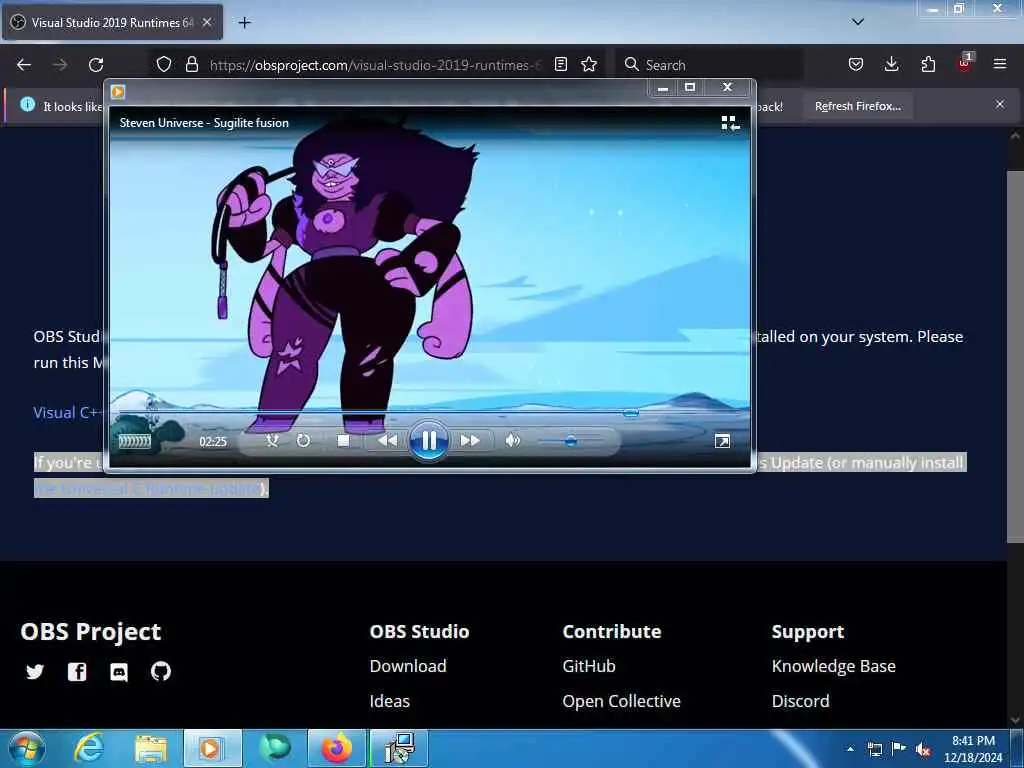Click the fast-forward/next button in Media Player
The width and height of the screenshot is (1024, 768).
(x=470, y=441)
